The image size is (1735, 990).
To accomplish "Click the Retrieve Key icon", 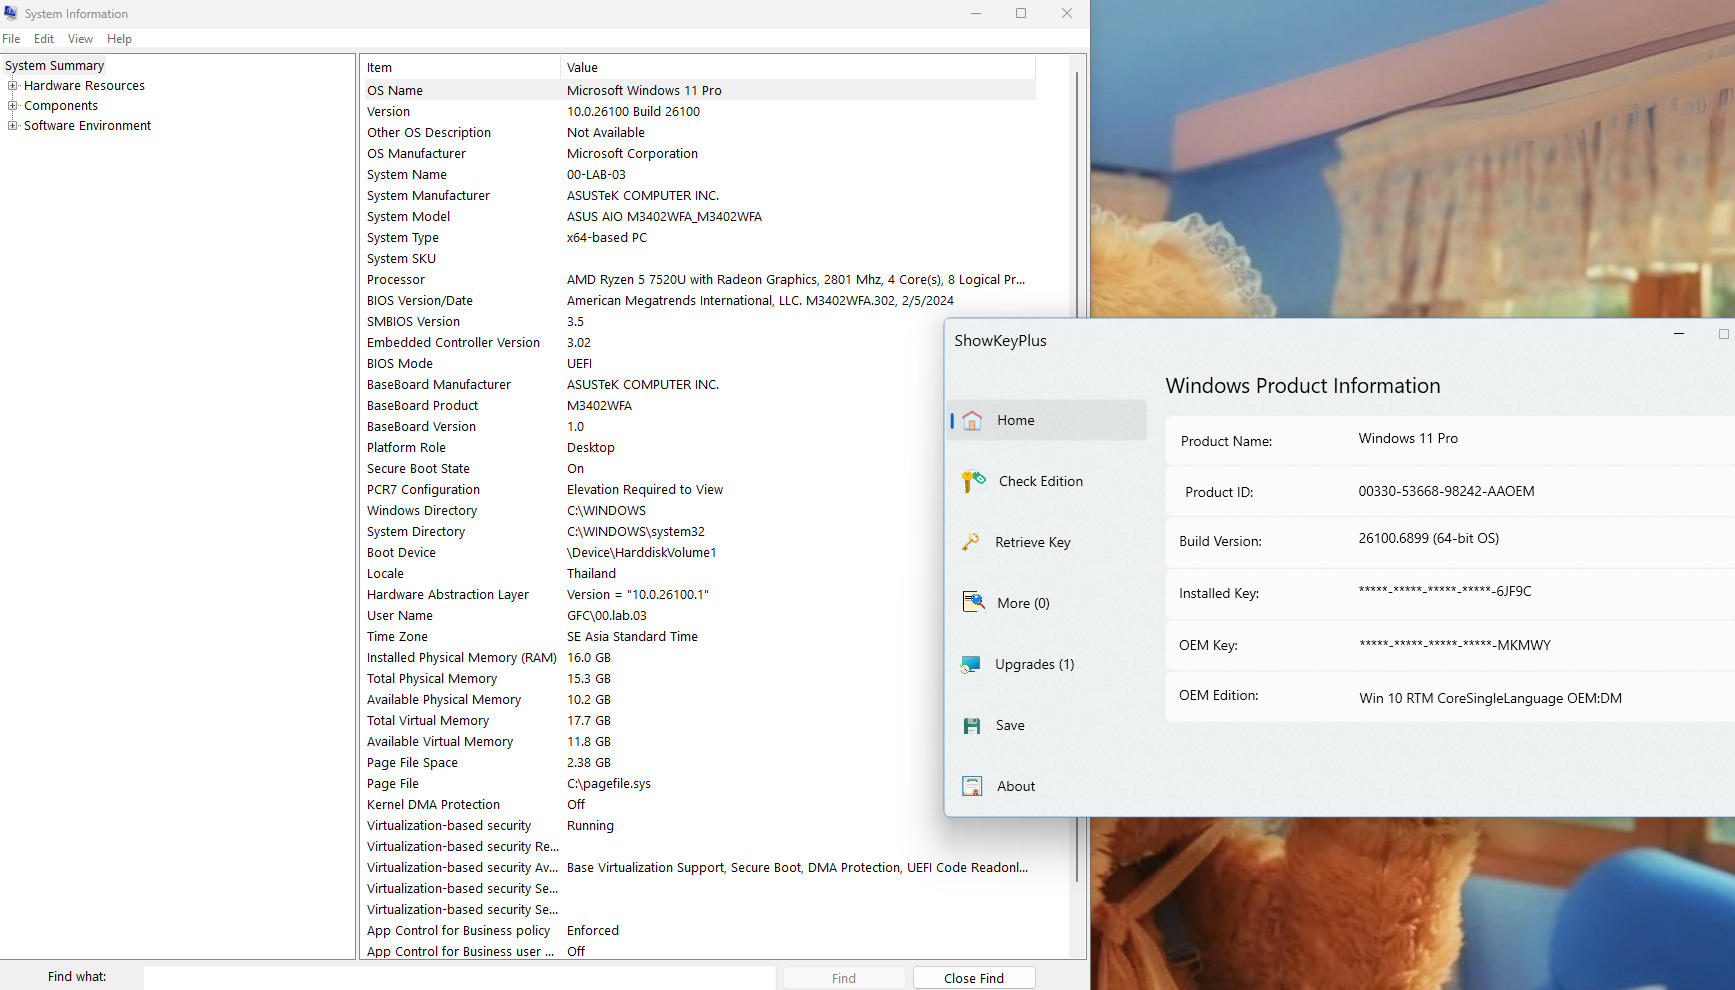I will pyautogui.click(x=971, y=543).
